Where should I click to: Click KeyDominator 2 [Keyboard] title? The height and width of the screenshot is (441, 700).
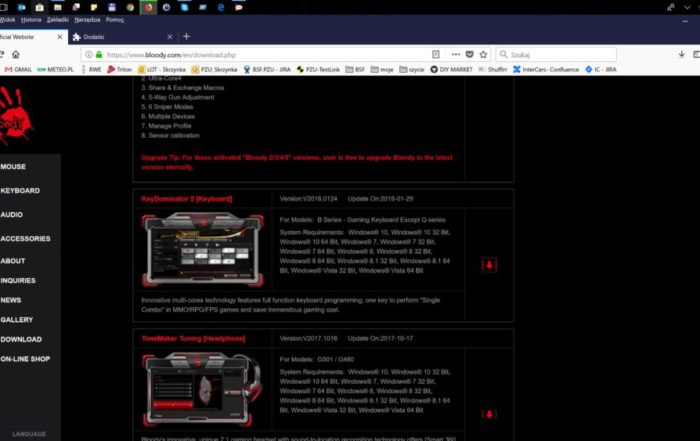click(187, 199)
